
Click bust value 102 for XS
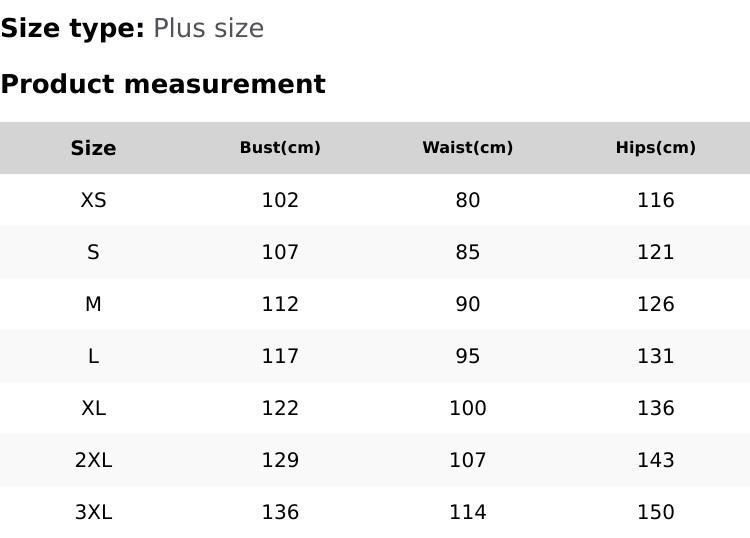coord(280,200)
